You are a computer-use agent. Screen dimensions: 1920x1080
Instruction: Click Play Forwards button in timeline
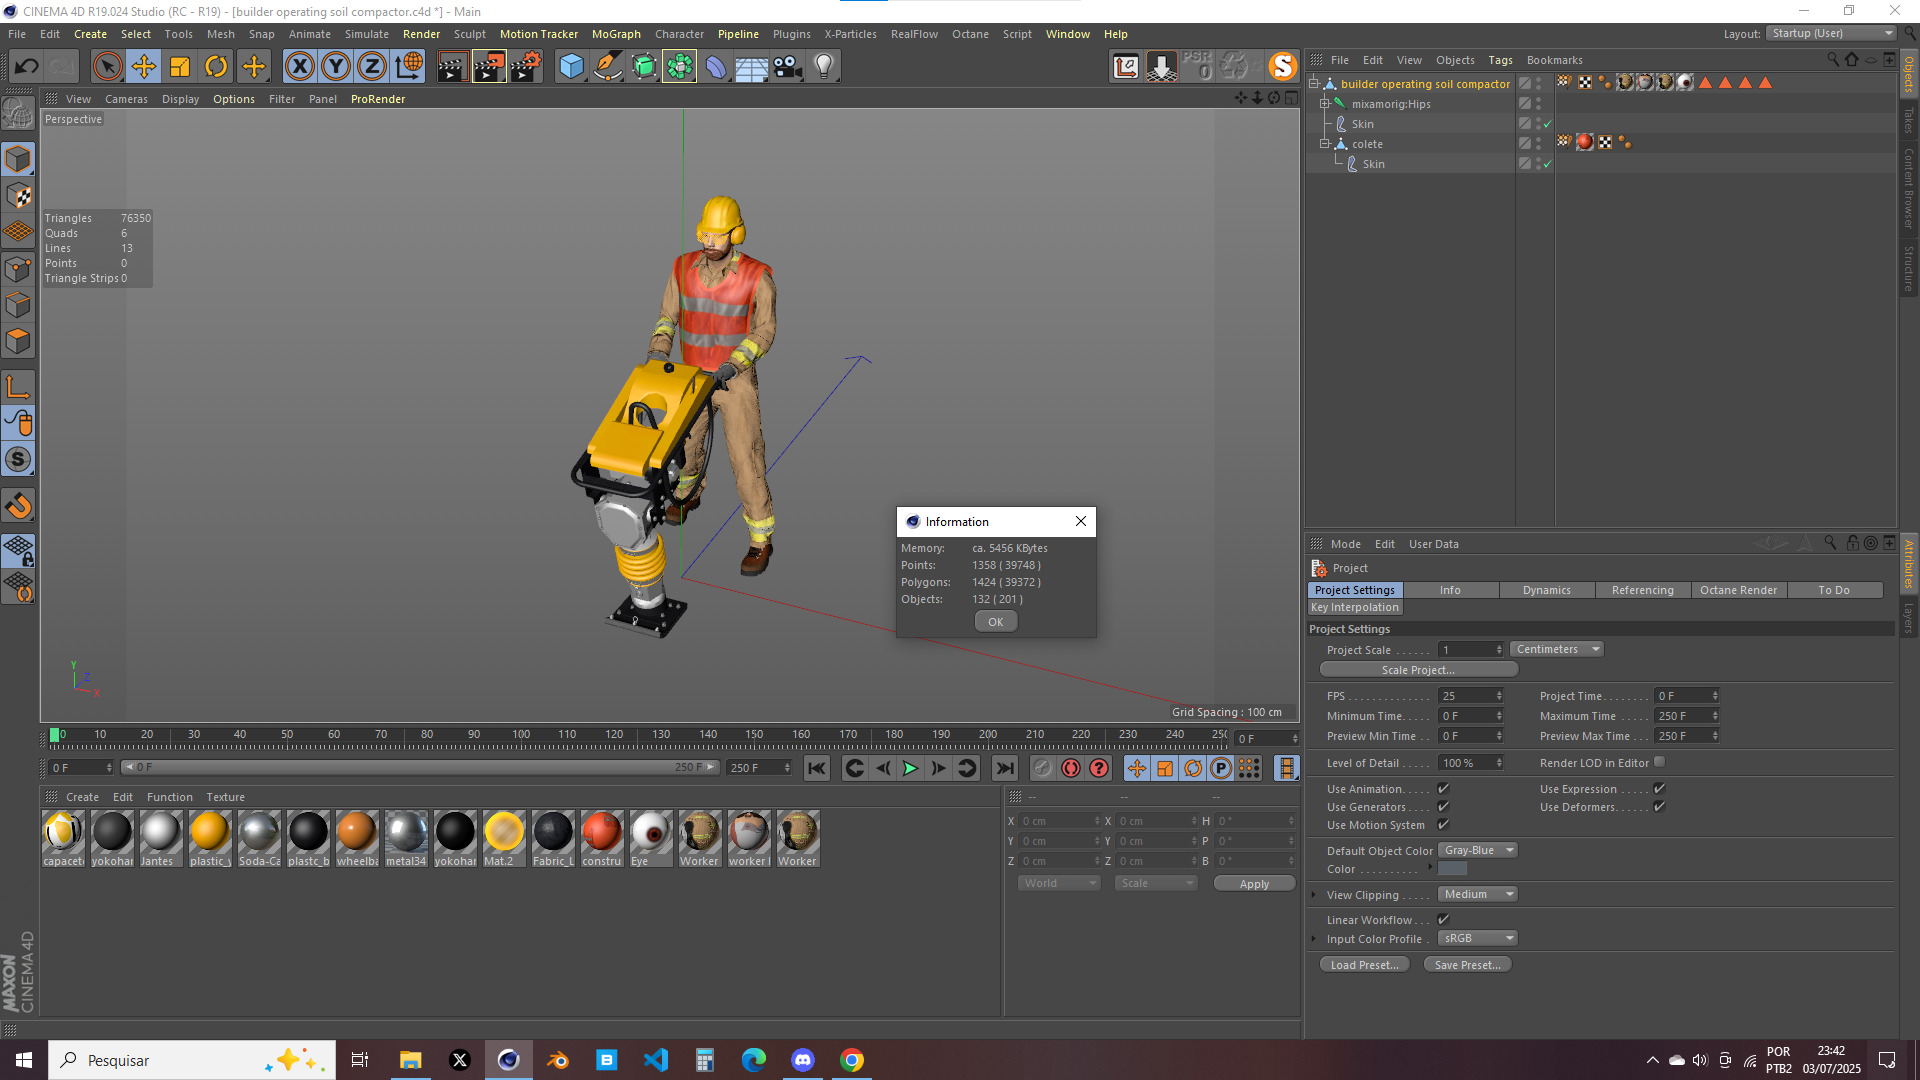[910, 768]
